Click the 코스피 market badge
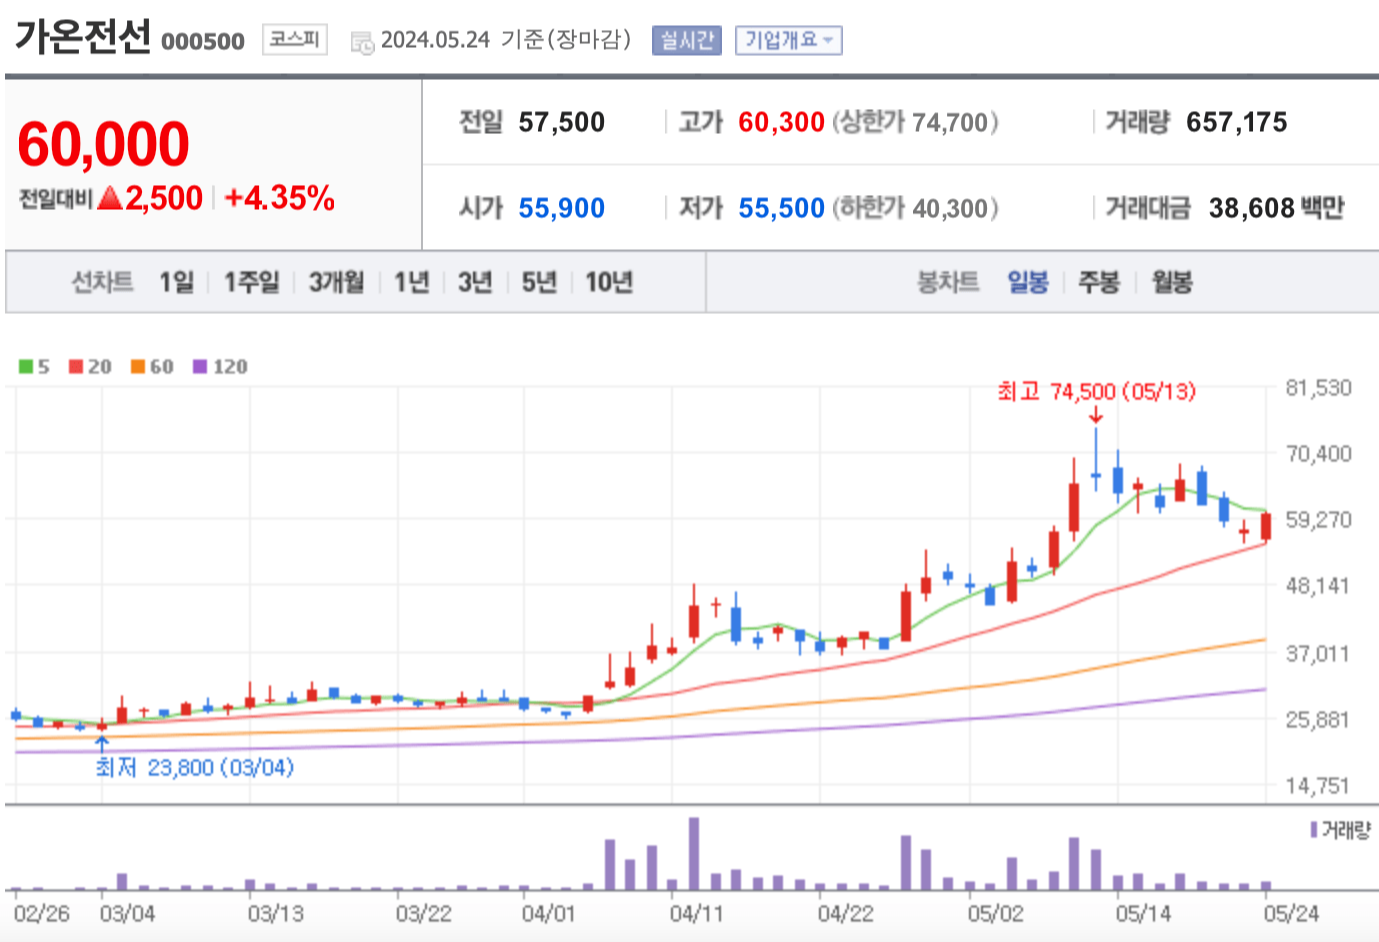 tap(295, 39)
